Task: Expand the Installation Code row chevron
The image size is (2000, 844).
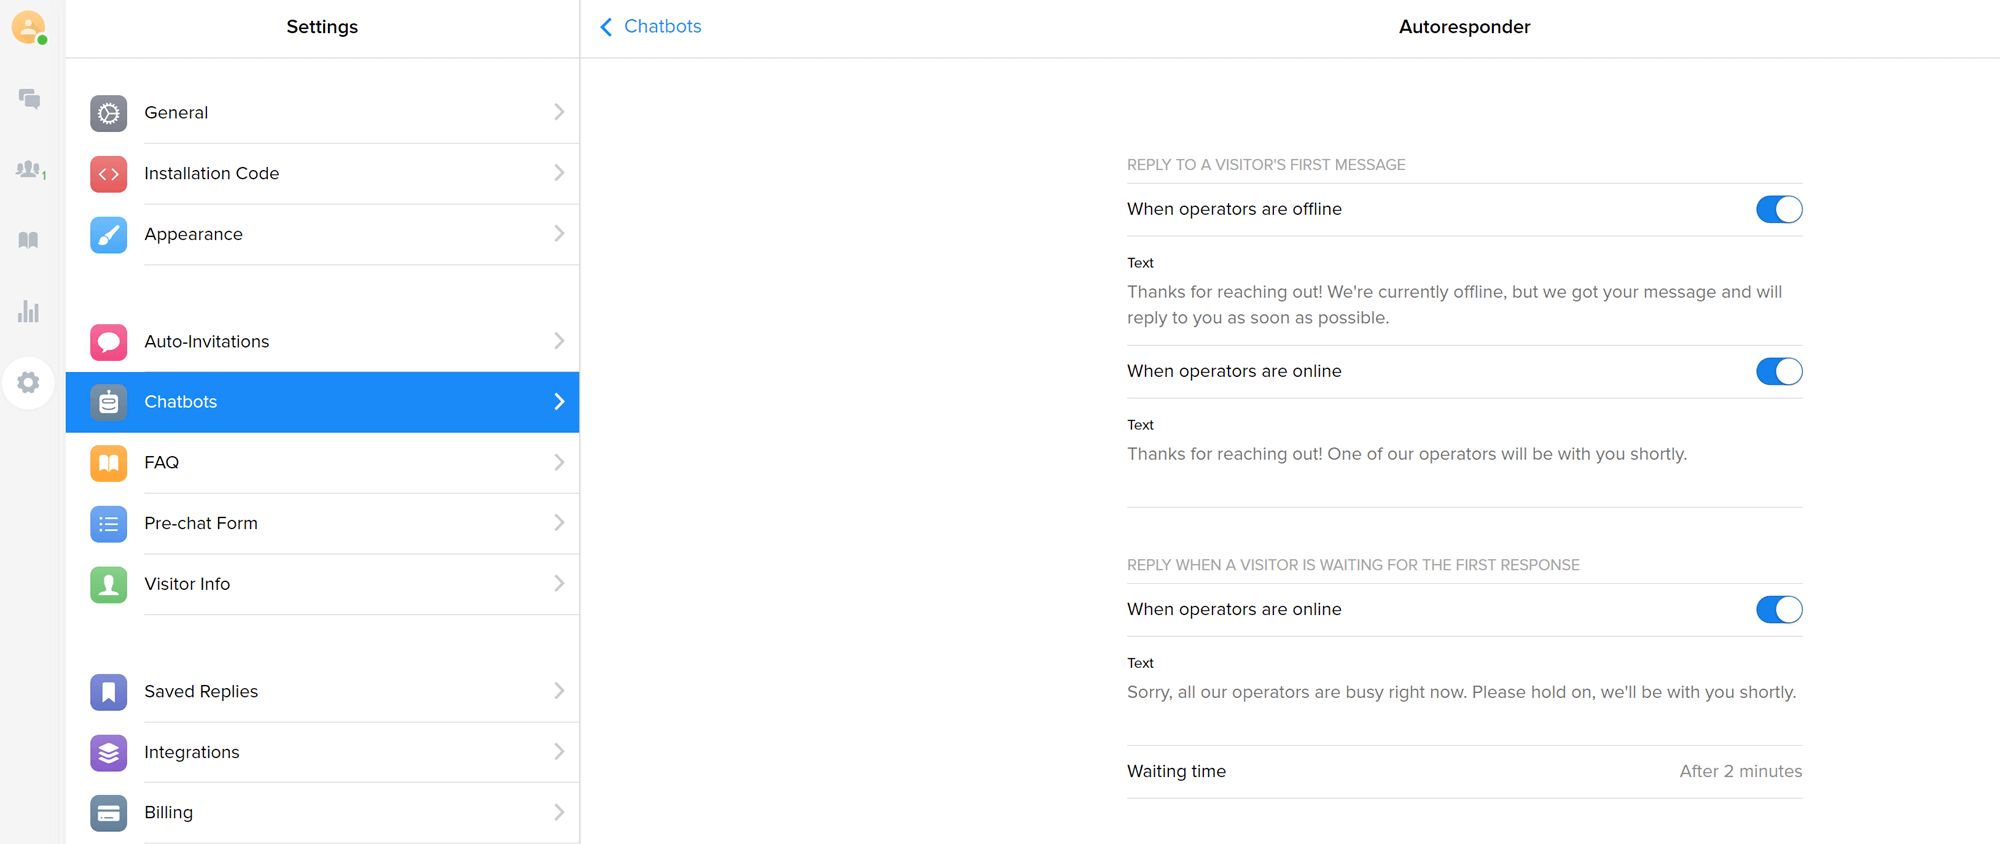Action: (559, 173)
